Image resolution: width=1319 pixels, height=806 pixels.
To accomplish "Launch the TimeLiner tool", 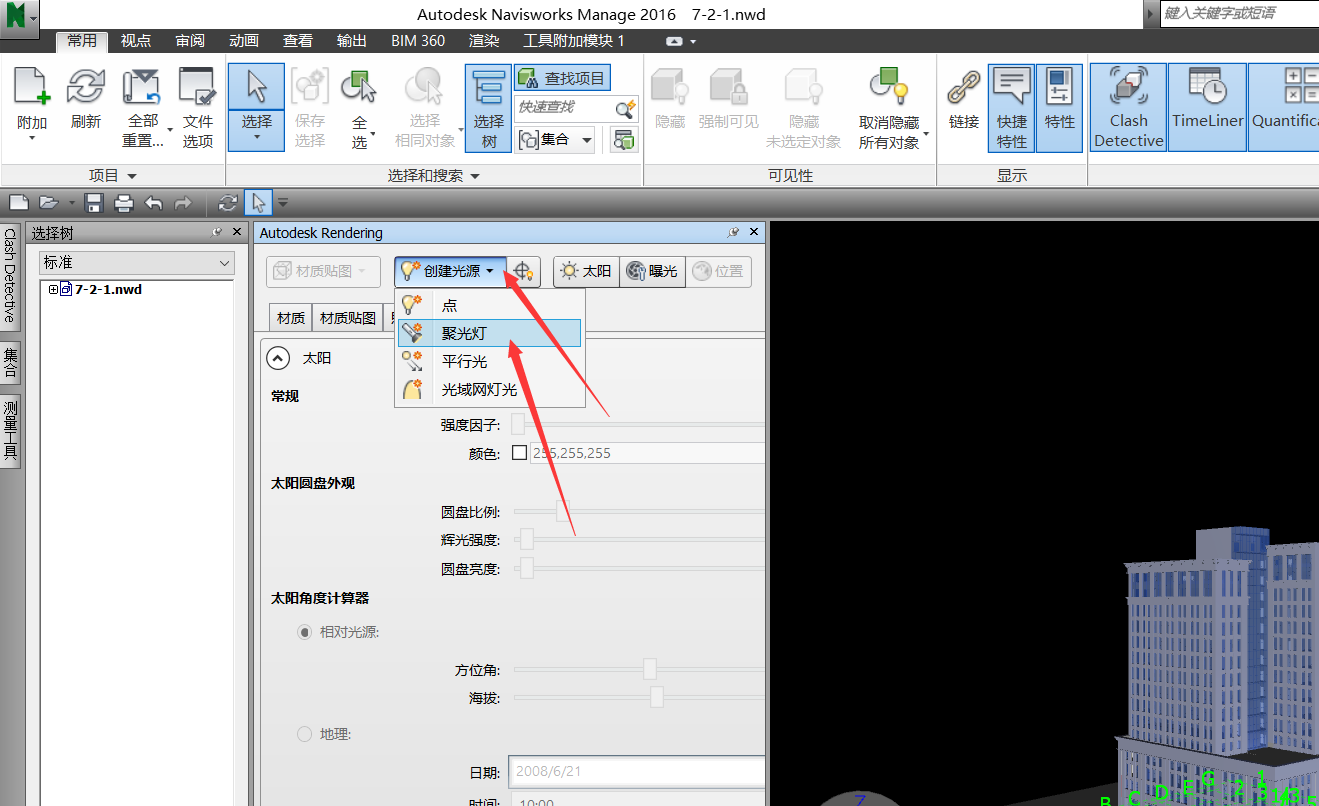I will [1207, 107].
